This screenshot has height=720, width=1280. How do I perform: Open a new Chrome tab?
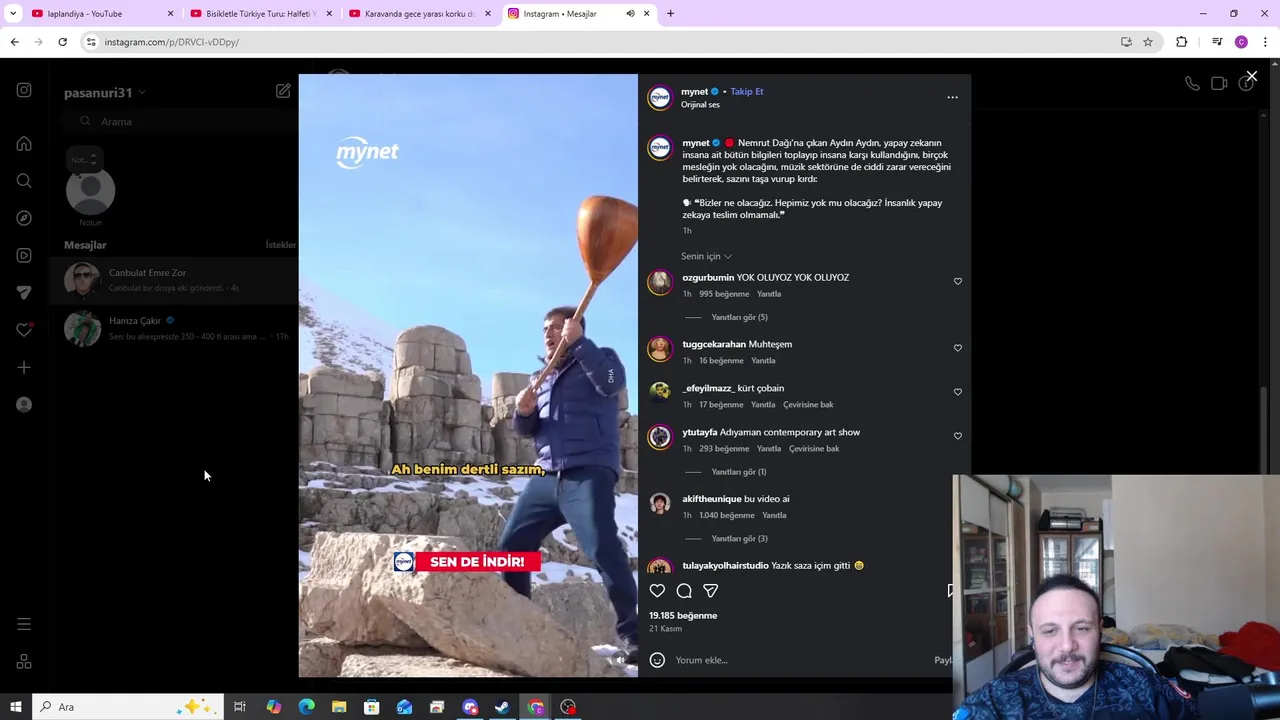670,14
